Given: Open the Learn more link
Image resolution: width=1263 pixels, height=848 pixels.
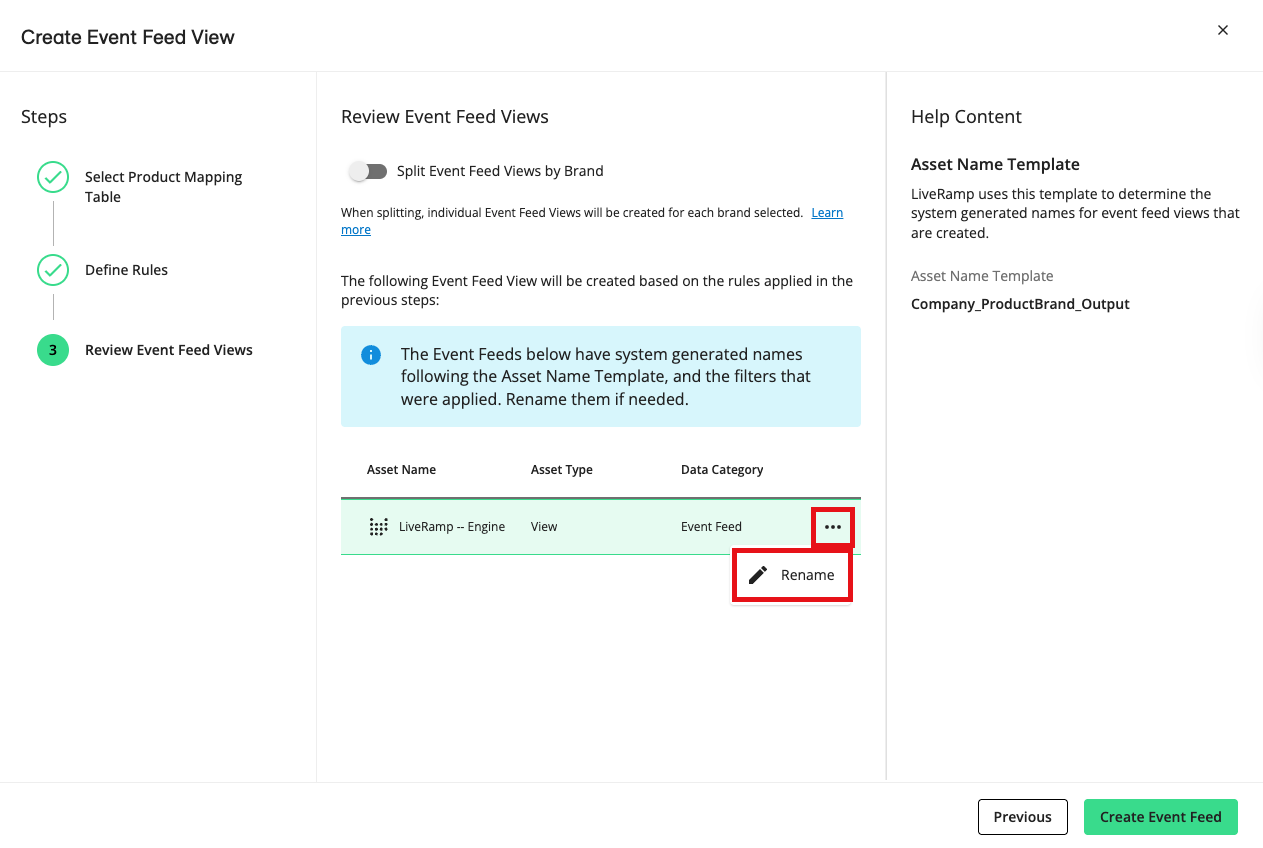Looking at the screenshot, I should point(826,213).
